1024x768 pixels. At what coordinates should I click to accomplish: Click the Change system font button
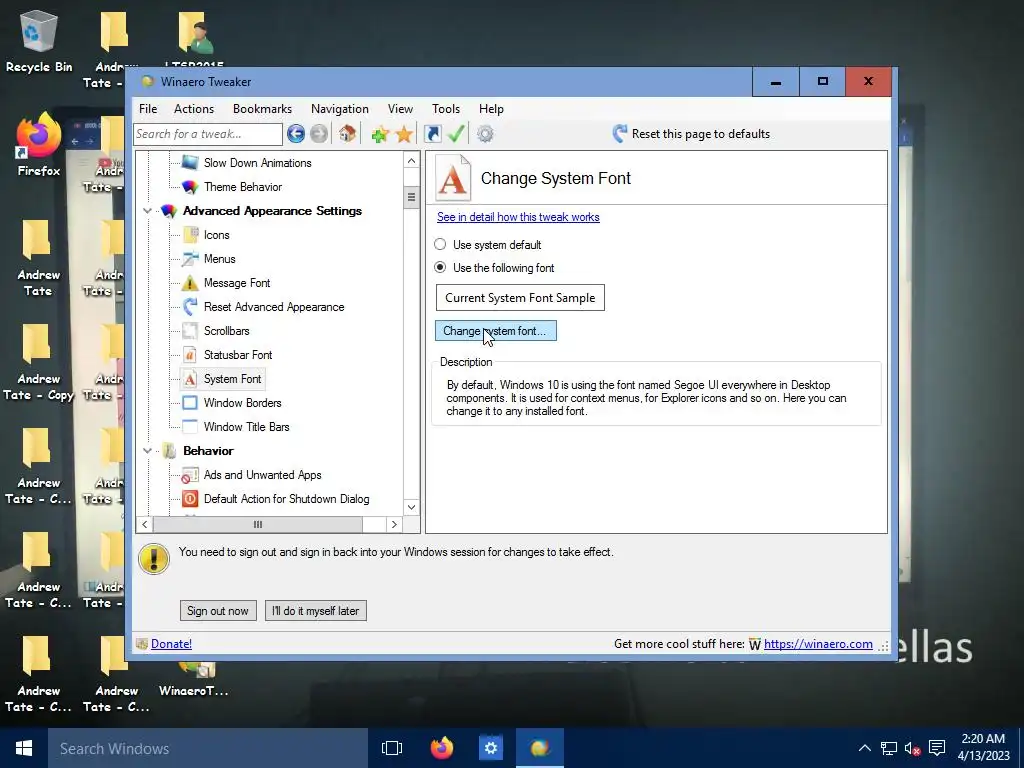pyautogui.click(x=496, y=331)
